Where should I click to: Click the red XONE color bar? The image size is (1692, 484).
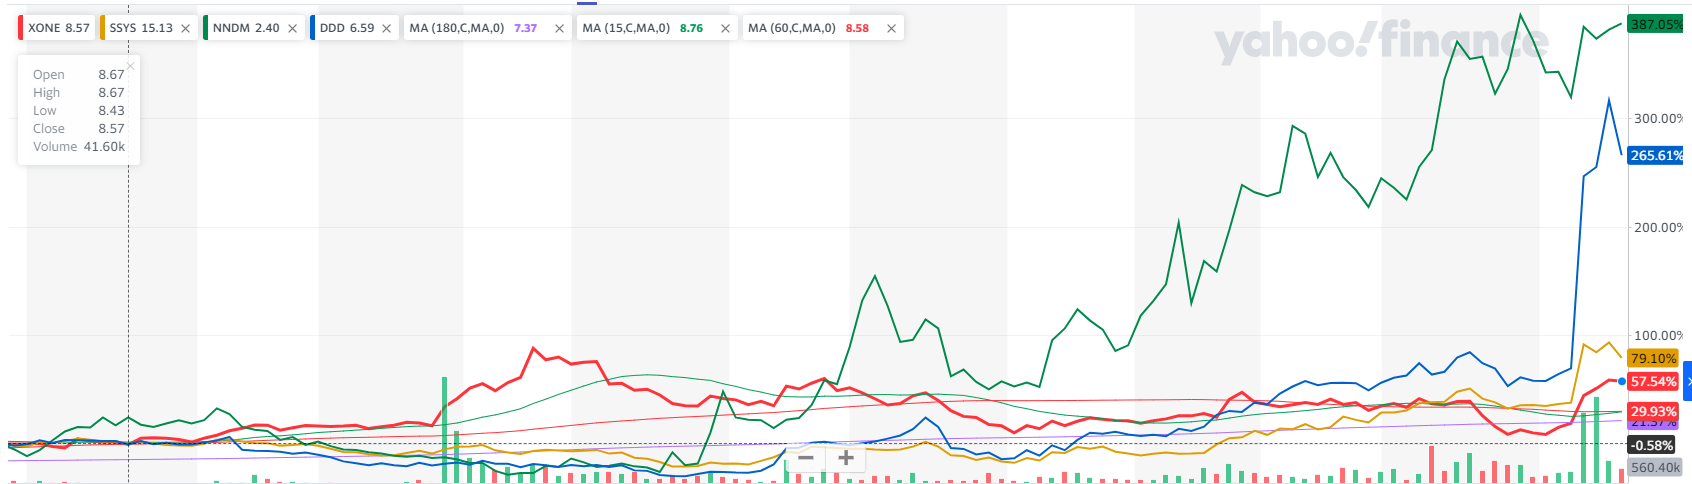[x=20, y=28]
